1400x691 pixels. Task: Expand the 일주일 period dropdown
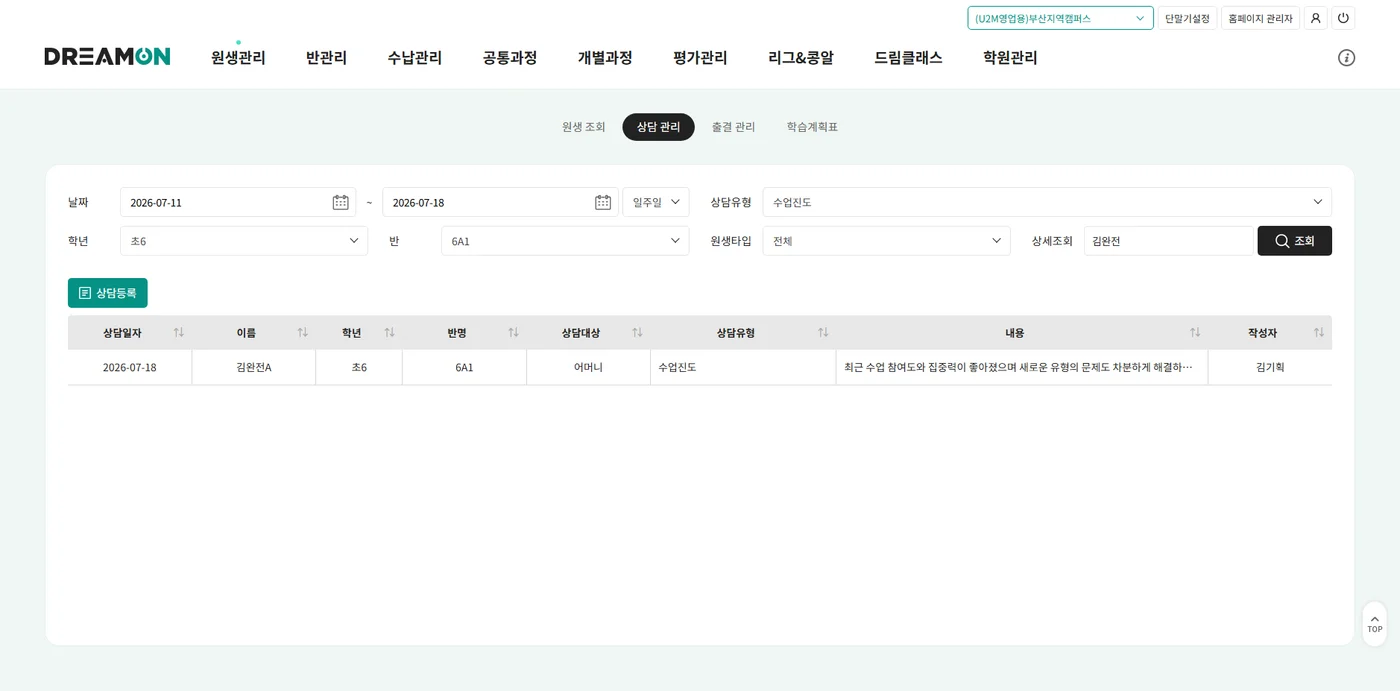(656, 202)
